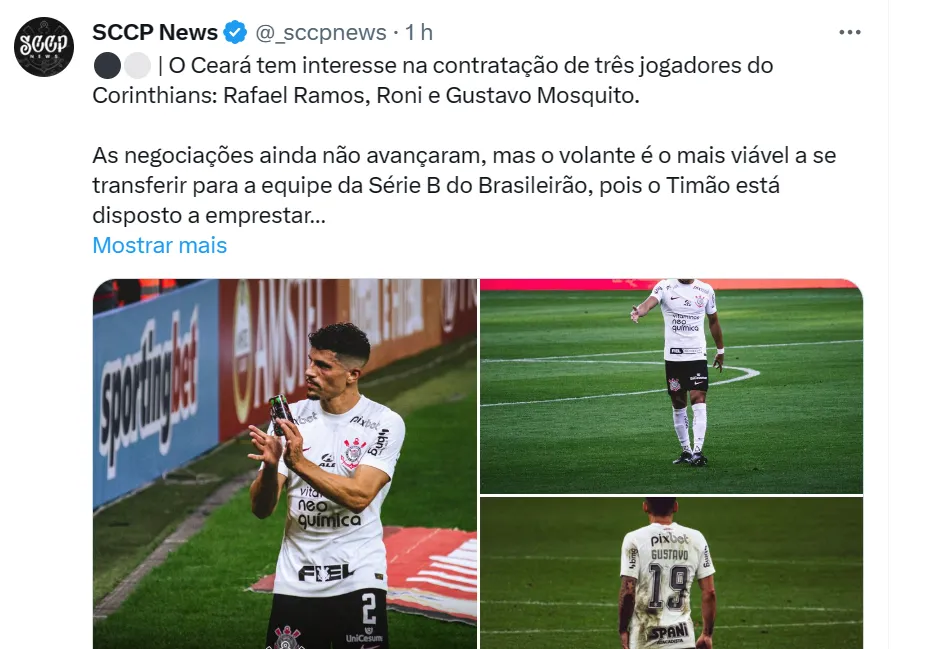Open the SCCP News display name
Viewport: 926px width, 649px height.
pyautogui.click(x=155, y=32)
